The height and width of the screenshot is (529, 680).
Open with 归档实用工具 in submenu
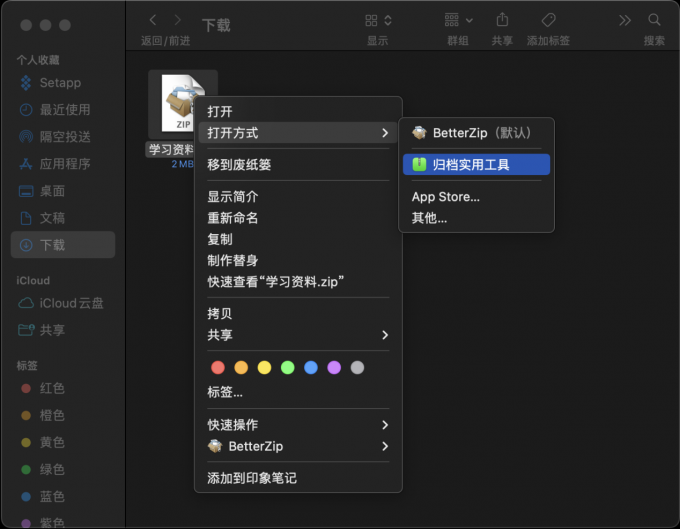click(476, 165)
